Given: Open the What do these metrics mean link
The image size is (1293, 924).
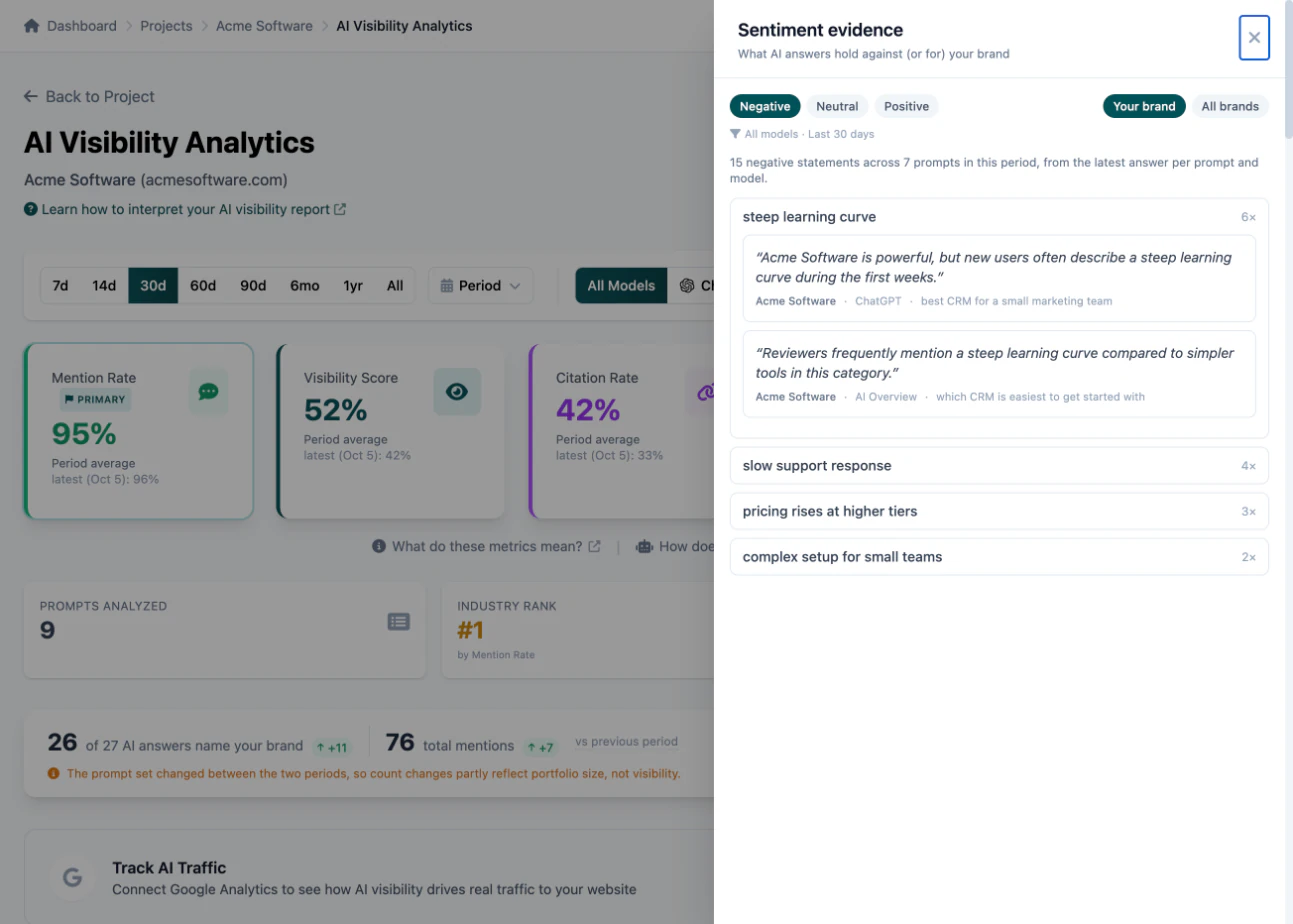Looking at the screenshot, I should point(487,547).
